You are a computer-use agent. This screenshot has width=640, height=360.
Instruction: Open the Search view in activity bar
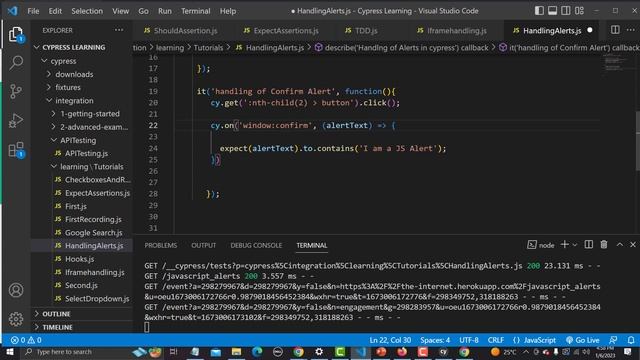pos(16,62)
